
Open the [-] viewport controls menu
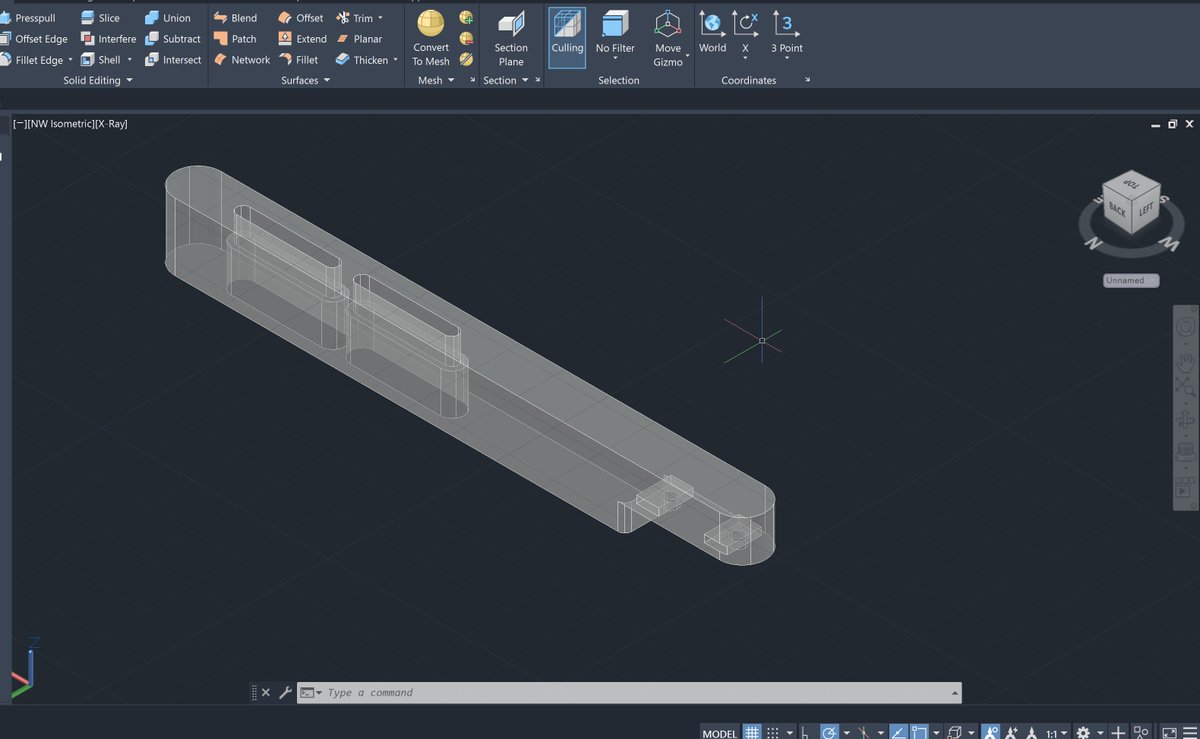tap(19, 124)
